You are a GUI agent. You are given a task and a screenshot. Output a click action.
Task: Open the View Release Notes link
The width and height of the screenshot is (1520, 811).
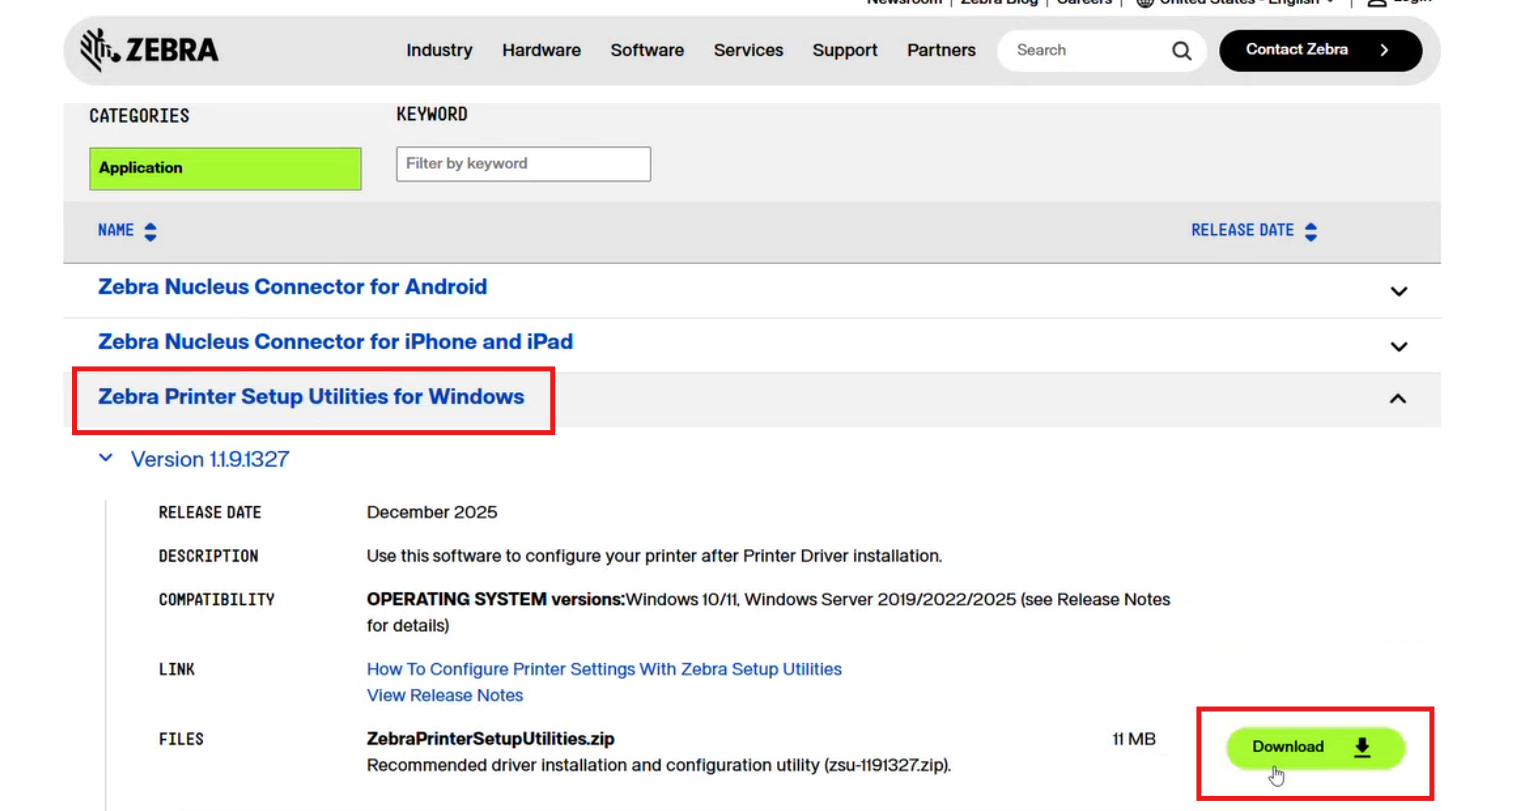coord(445,695)
